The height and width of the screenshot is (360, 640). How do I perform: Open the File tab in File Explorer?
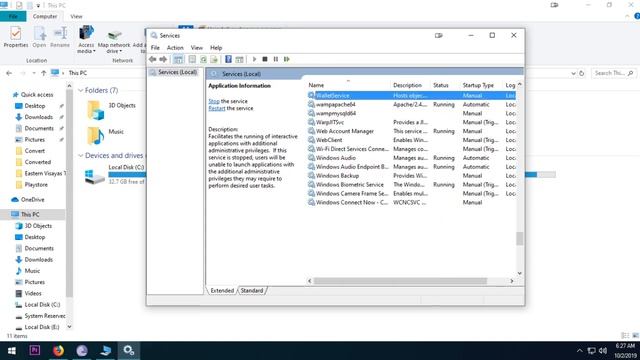(x=13, y=16)
